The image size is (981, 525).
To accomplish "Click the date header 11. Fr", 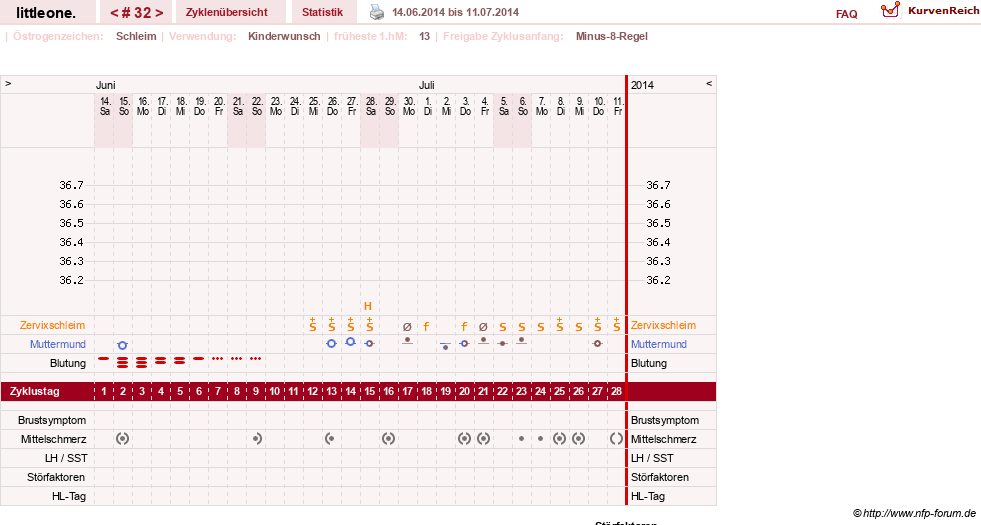I will [618, 106].
